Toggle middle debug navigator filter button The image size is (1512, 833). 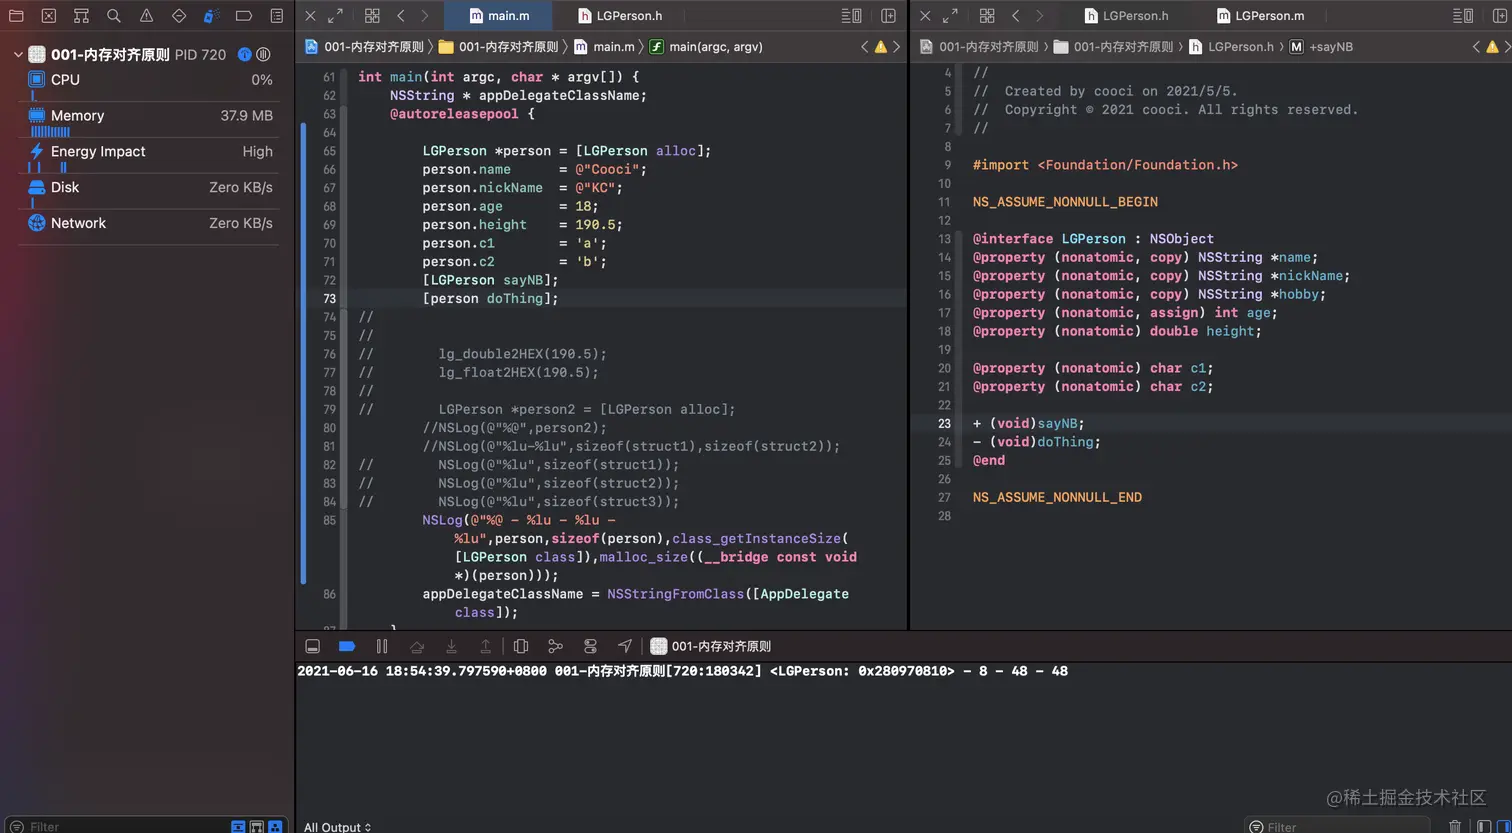pyautogui.click(x=257, y=827)
